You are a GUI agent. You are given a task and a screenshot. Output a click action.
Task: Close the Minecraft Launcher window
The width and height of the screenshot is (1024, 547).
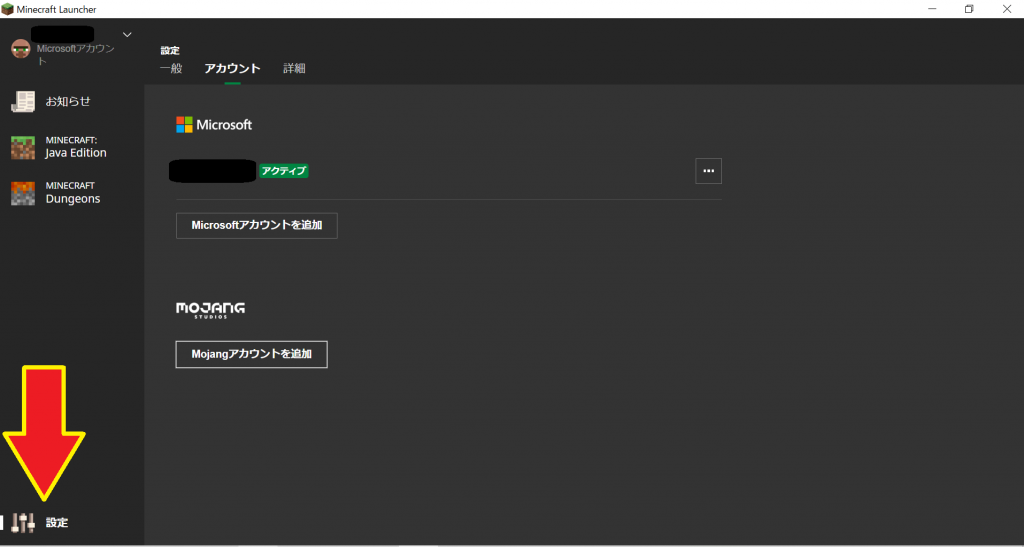[x=1006, y=9]
